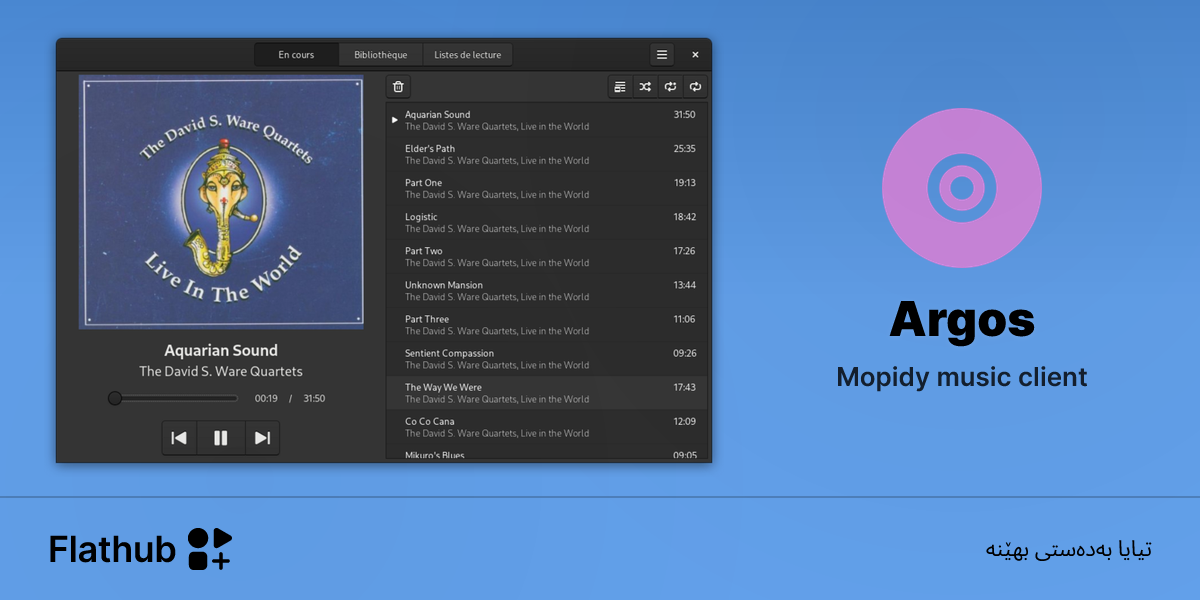Image resolution: width=1200 pixels, height=600 pixels.
Task: Switch to the En cours tab
Action: point(296,55)
